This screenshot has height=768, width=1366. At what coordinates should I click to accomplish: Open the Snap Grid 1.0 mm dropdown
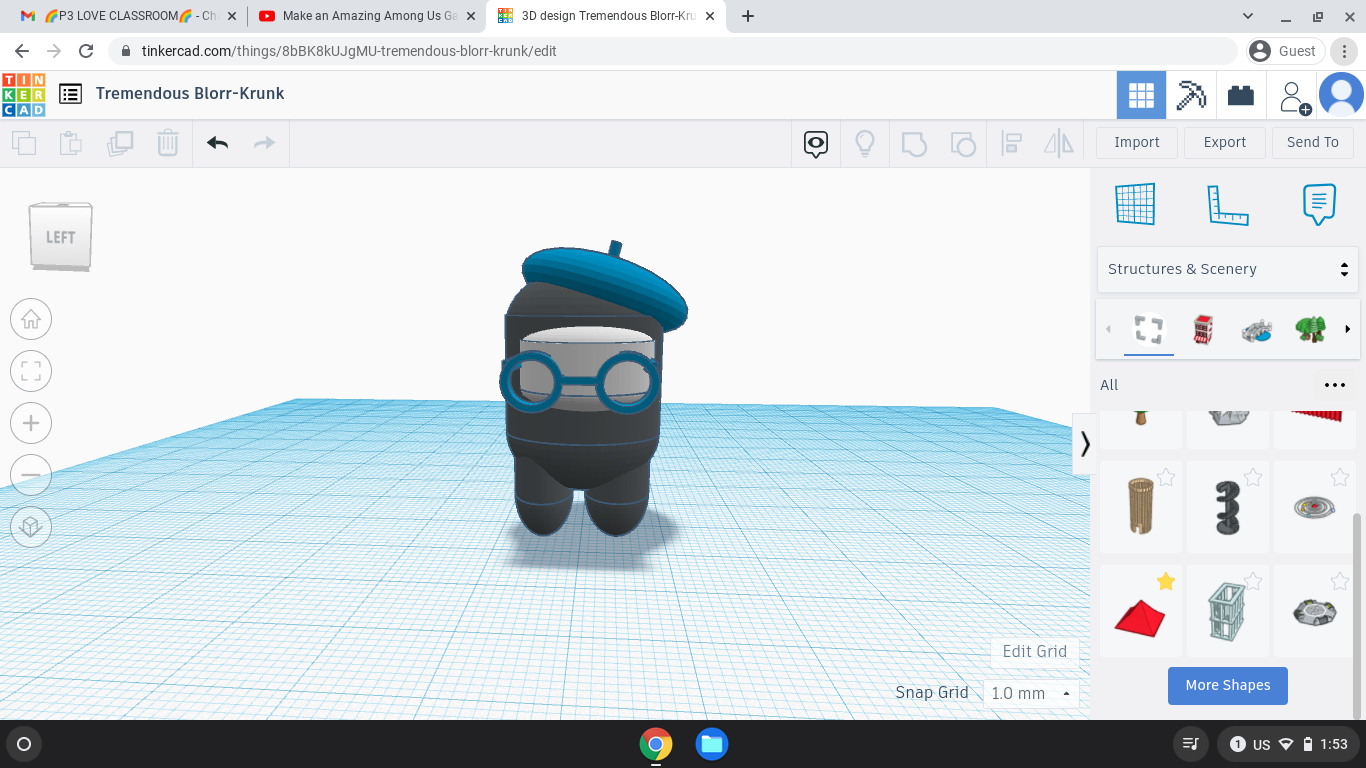[1030, 693]
